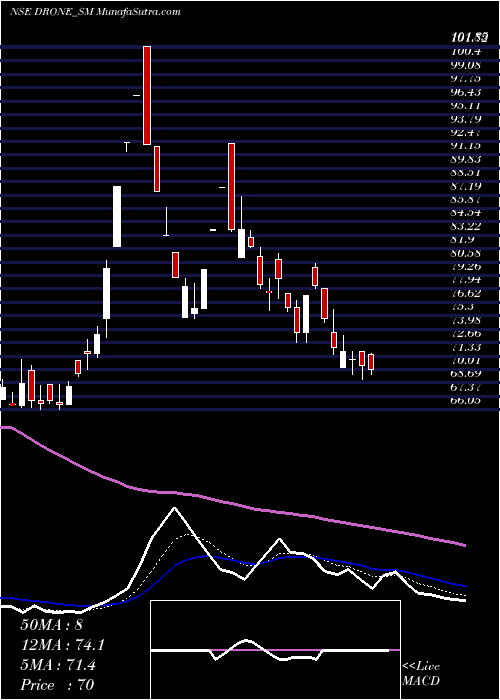Viewport: 500px width, 700px height.
Task: Select the 80.58 price level label
Action: click(465, 253)
